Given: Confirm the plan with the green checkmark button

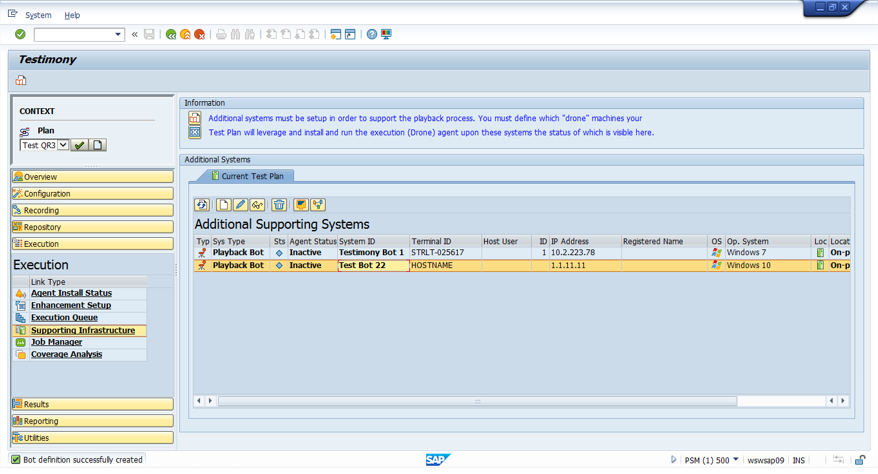Looking at the screenshot, I should (x=80, y=145).
